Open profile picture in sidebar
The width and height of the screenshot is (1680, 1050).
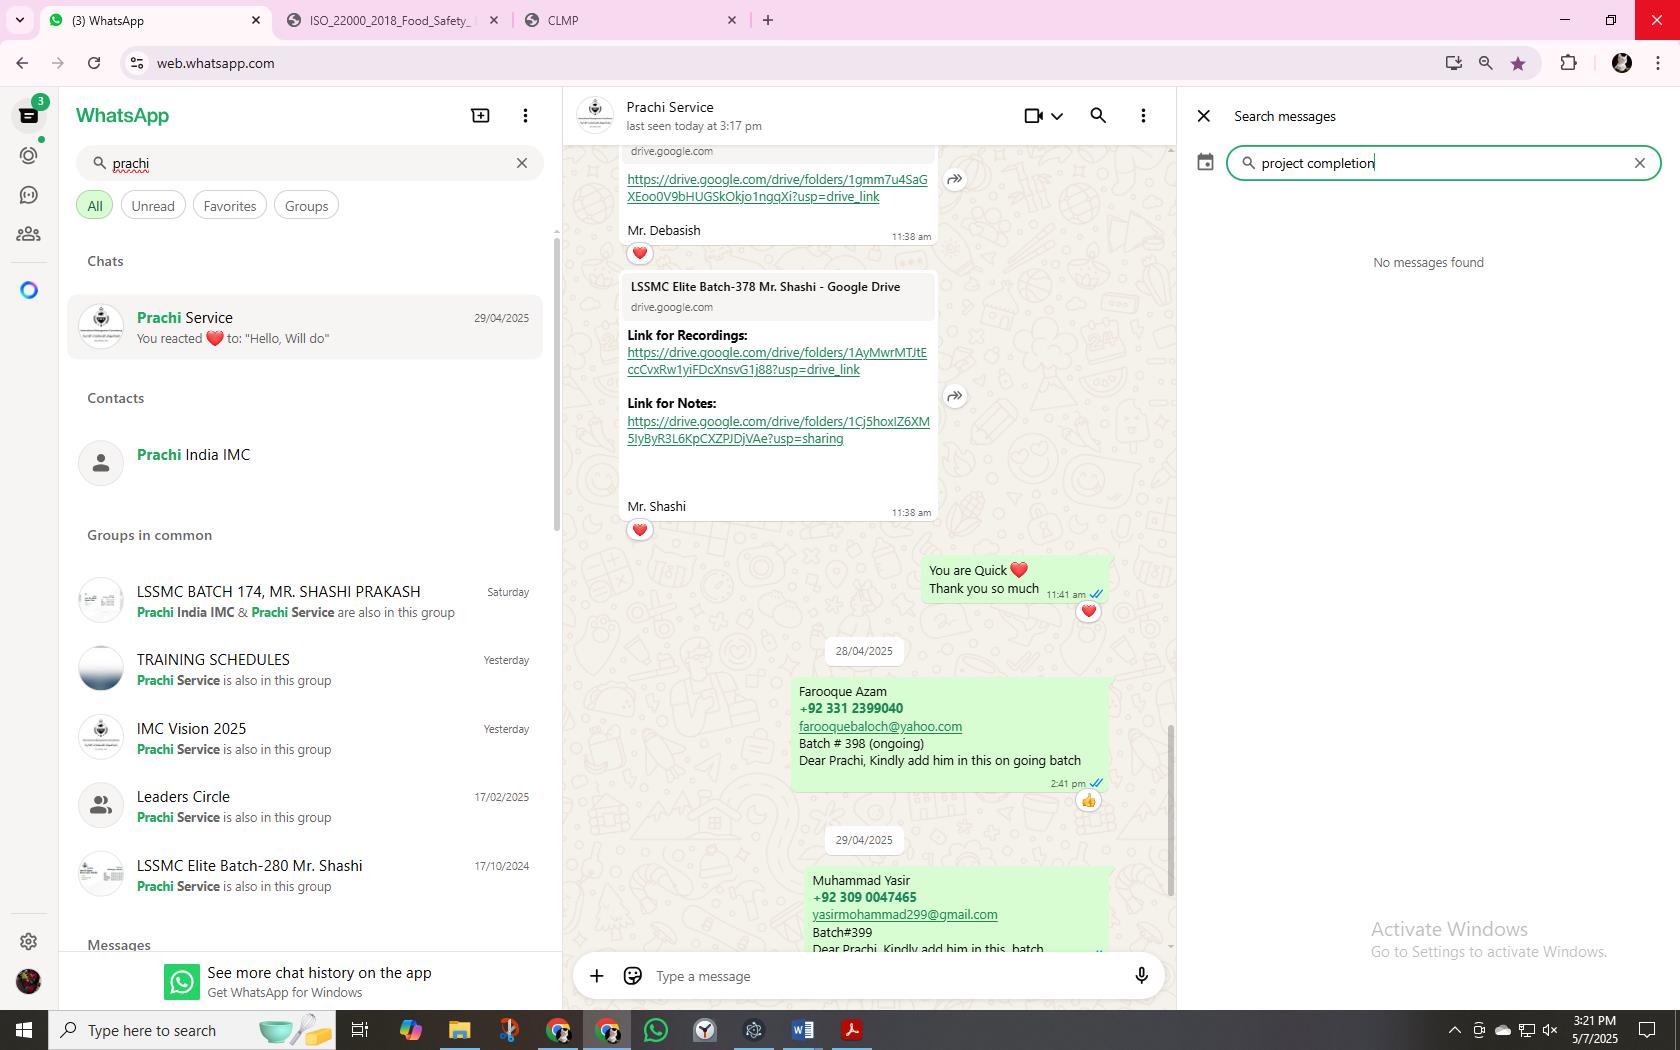tap(29, 981)
